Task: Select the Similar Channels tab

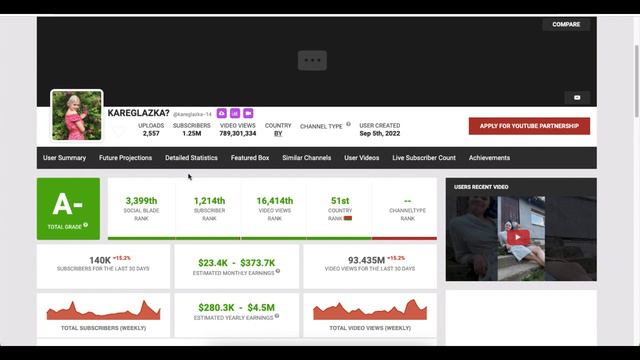Action: (x=307, y=158)
